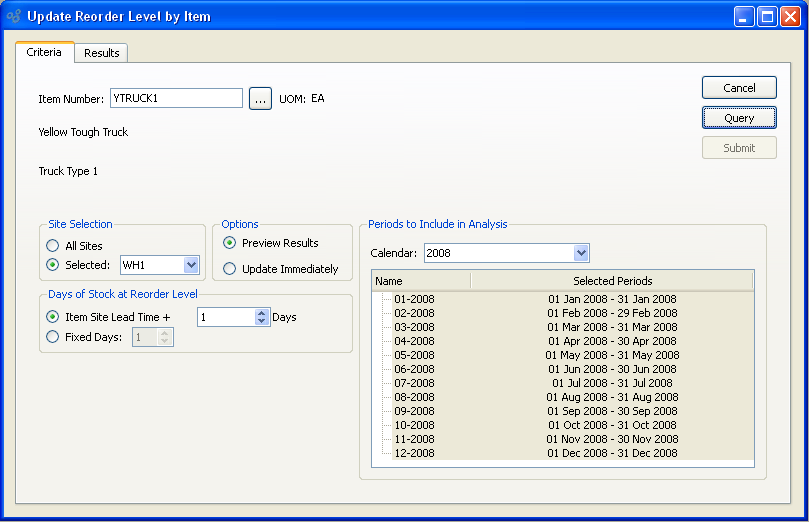Maximize the Update Reorder Level window
Screen dimensions: 809x522
tap(767, 17)
